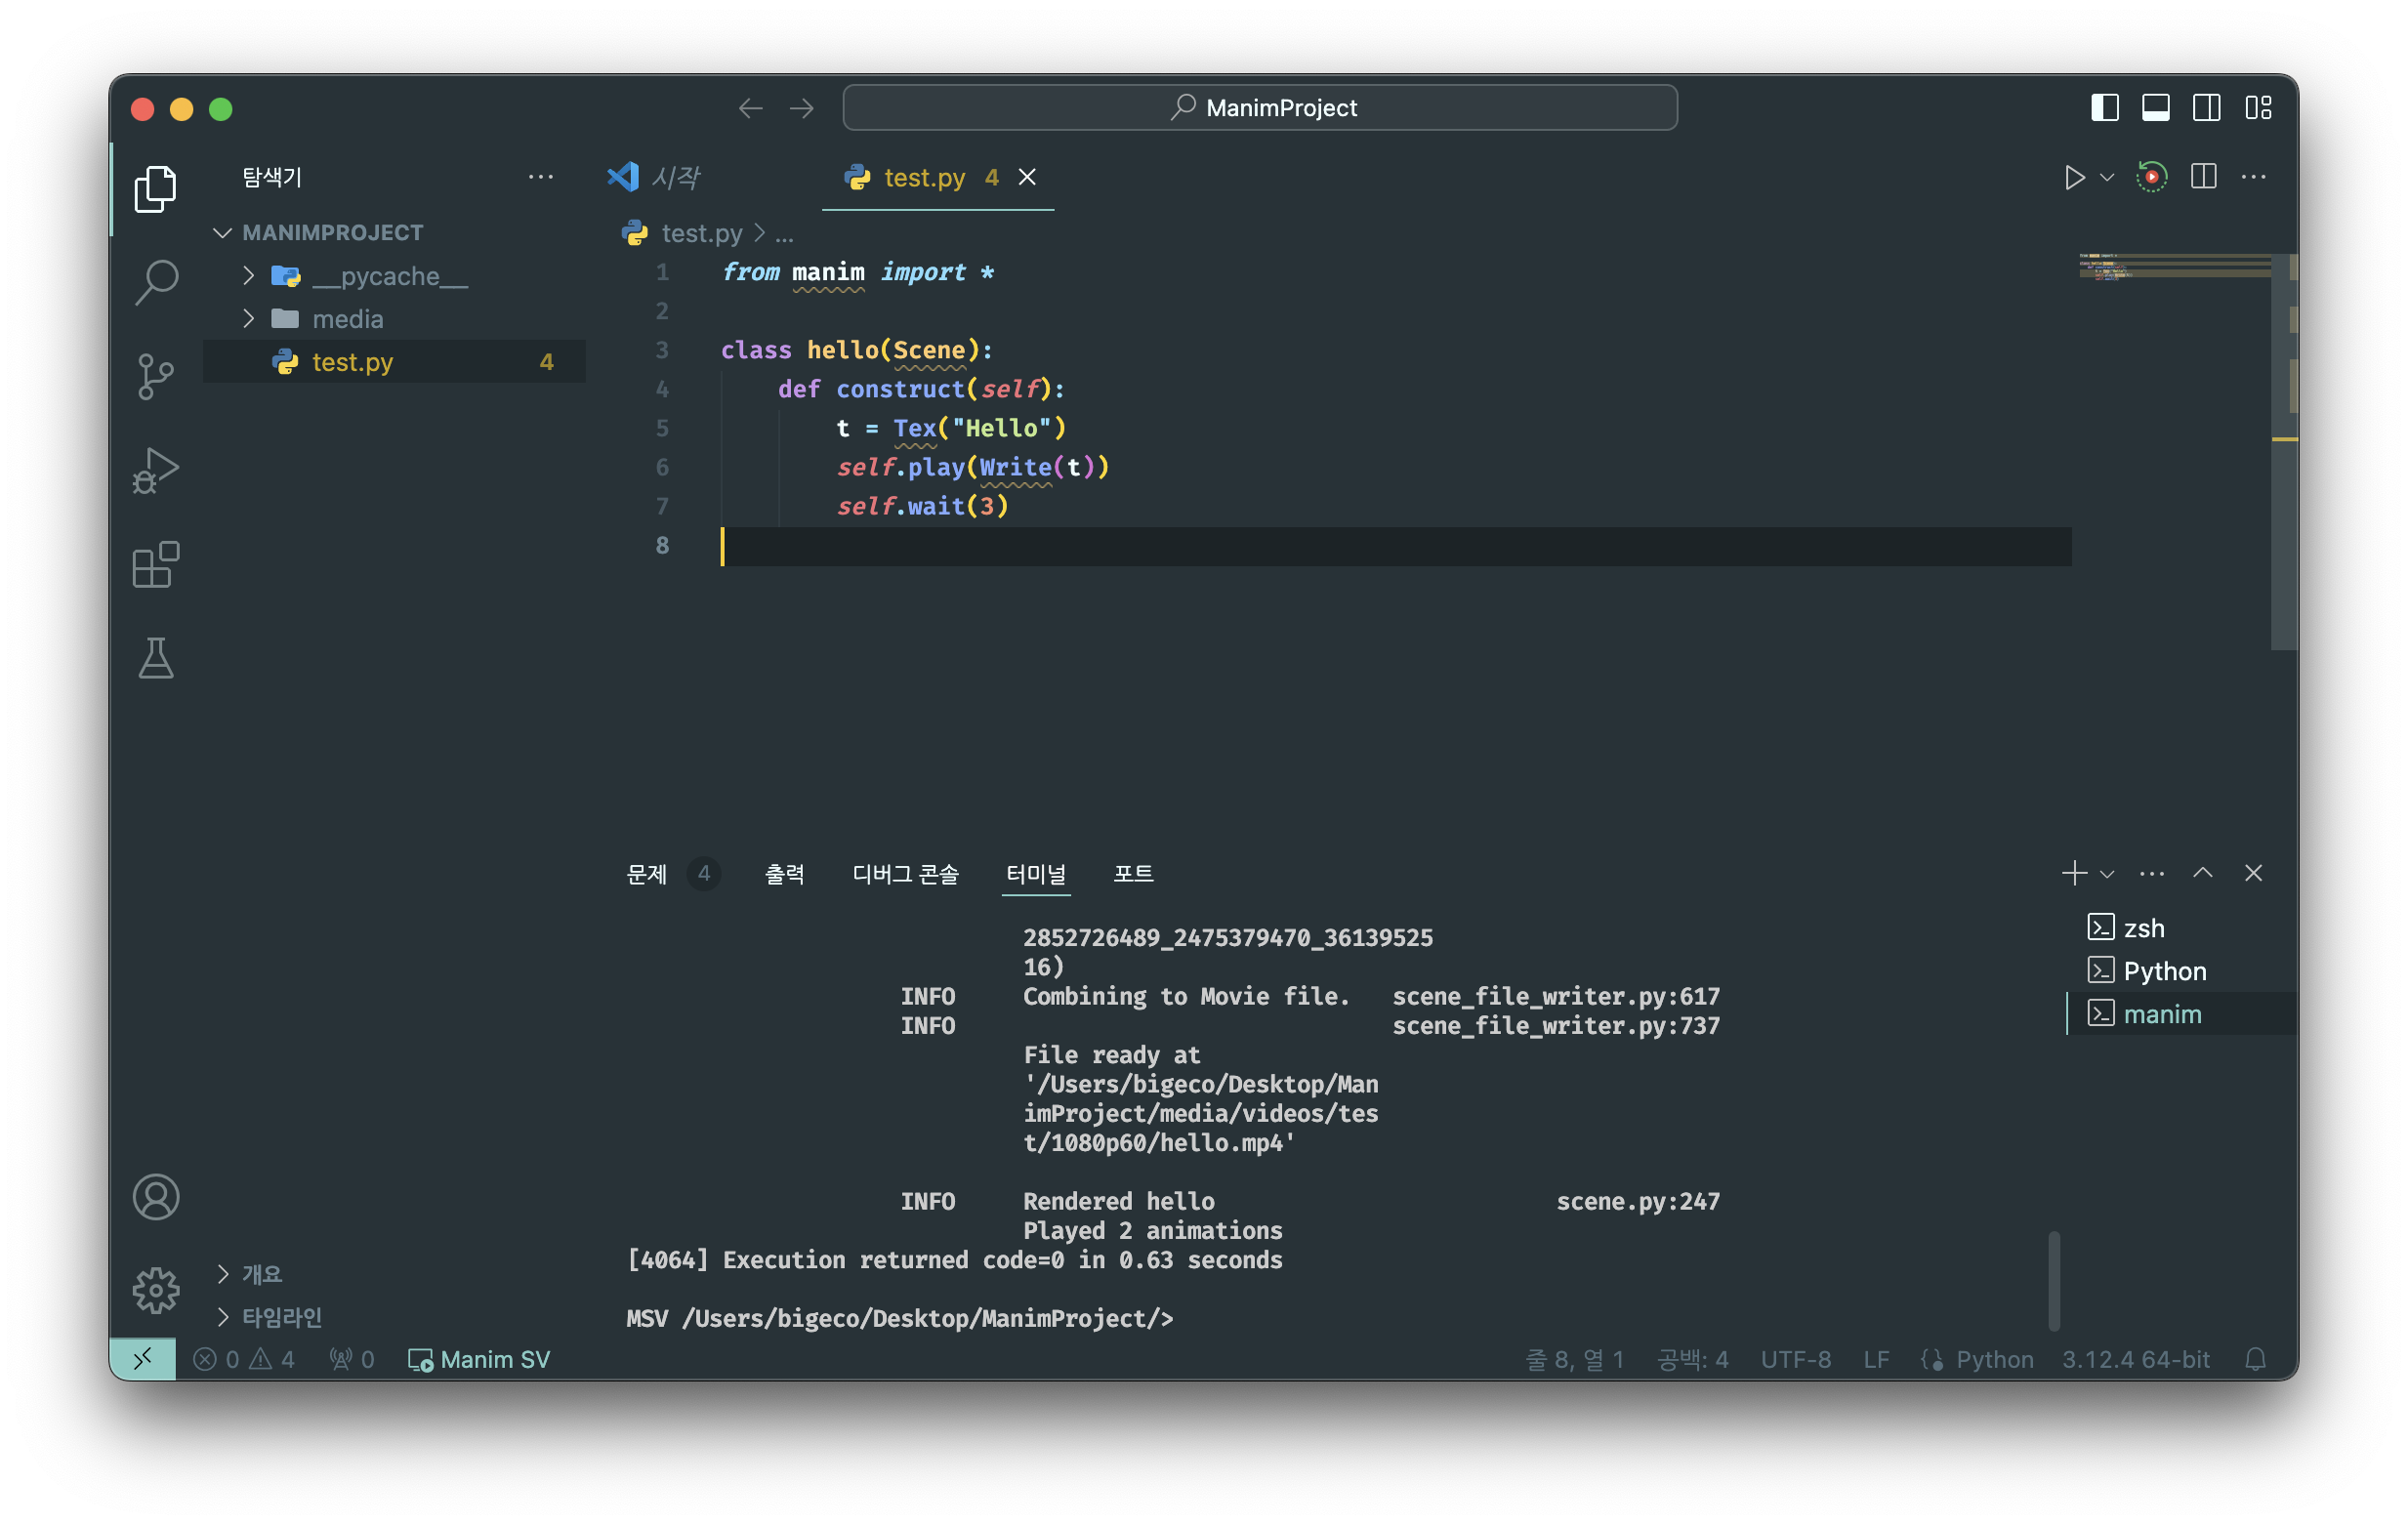Open the Accounts menu icon
Viewport: 2408px width, 1525px height.
coord(156,1197)
